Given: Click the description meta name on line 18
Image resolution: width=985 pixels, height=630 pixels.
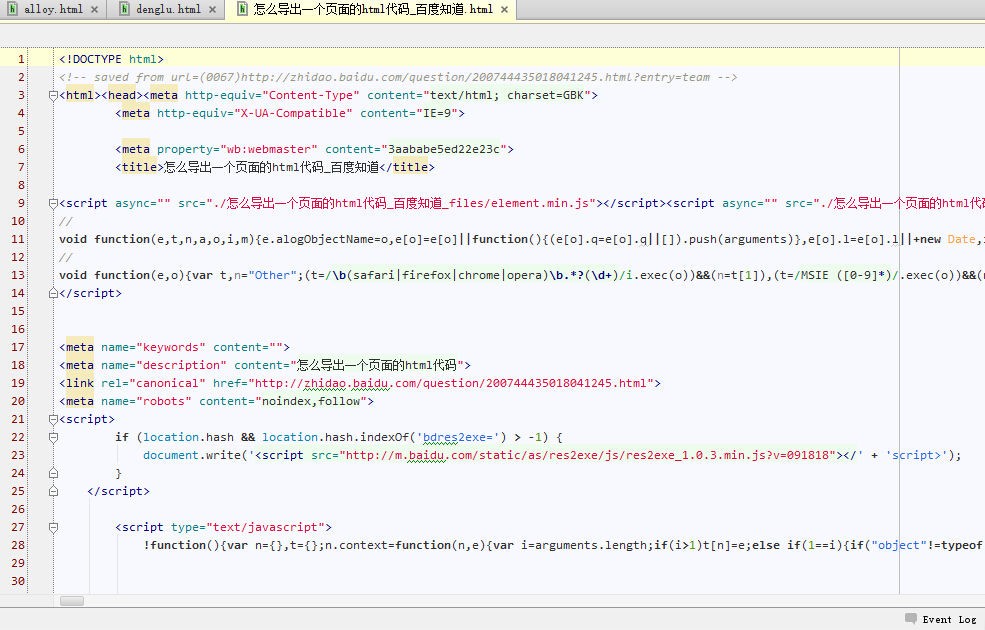Looking at the screenshot, I should [x=181, y=366].
